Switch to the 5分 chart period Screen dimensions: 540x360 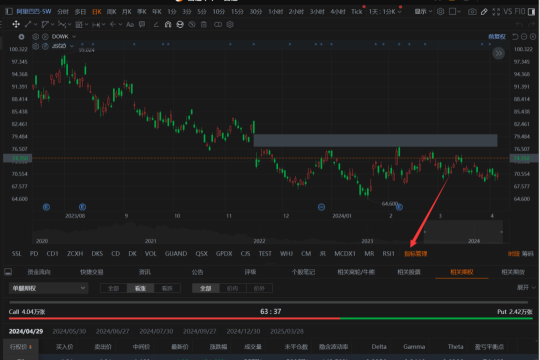pos(202,12)
